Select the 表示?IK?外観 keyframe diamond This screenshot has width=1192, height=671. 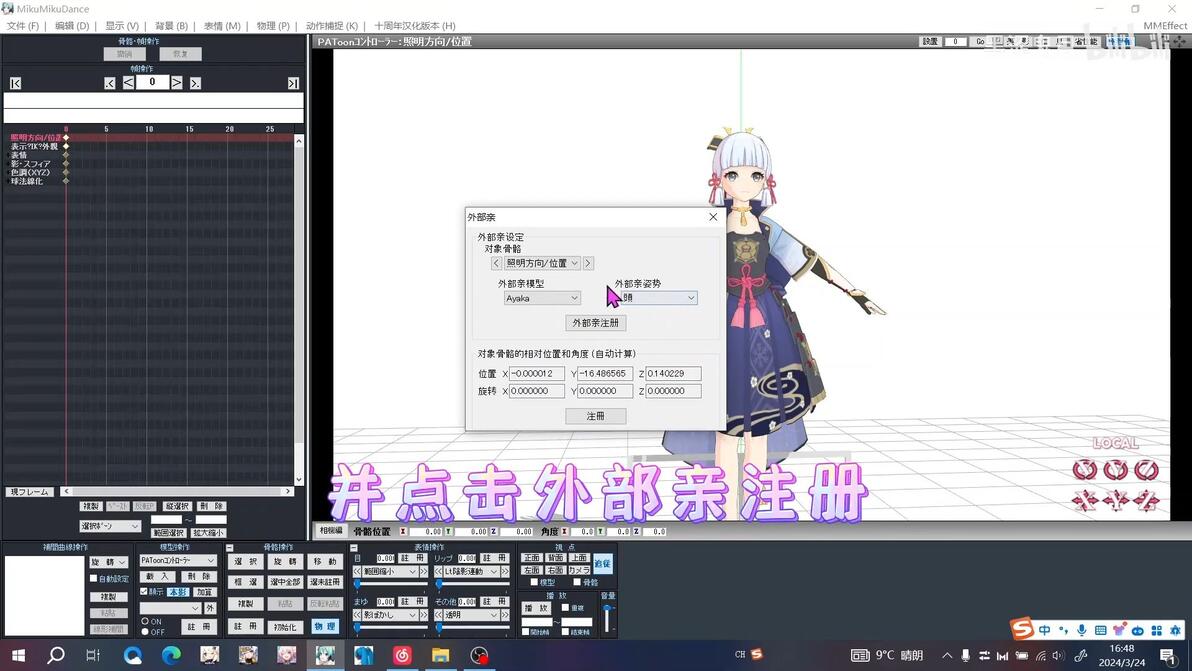tap(66, 146)
